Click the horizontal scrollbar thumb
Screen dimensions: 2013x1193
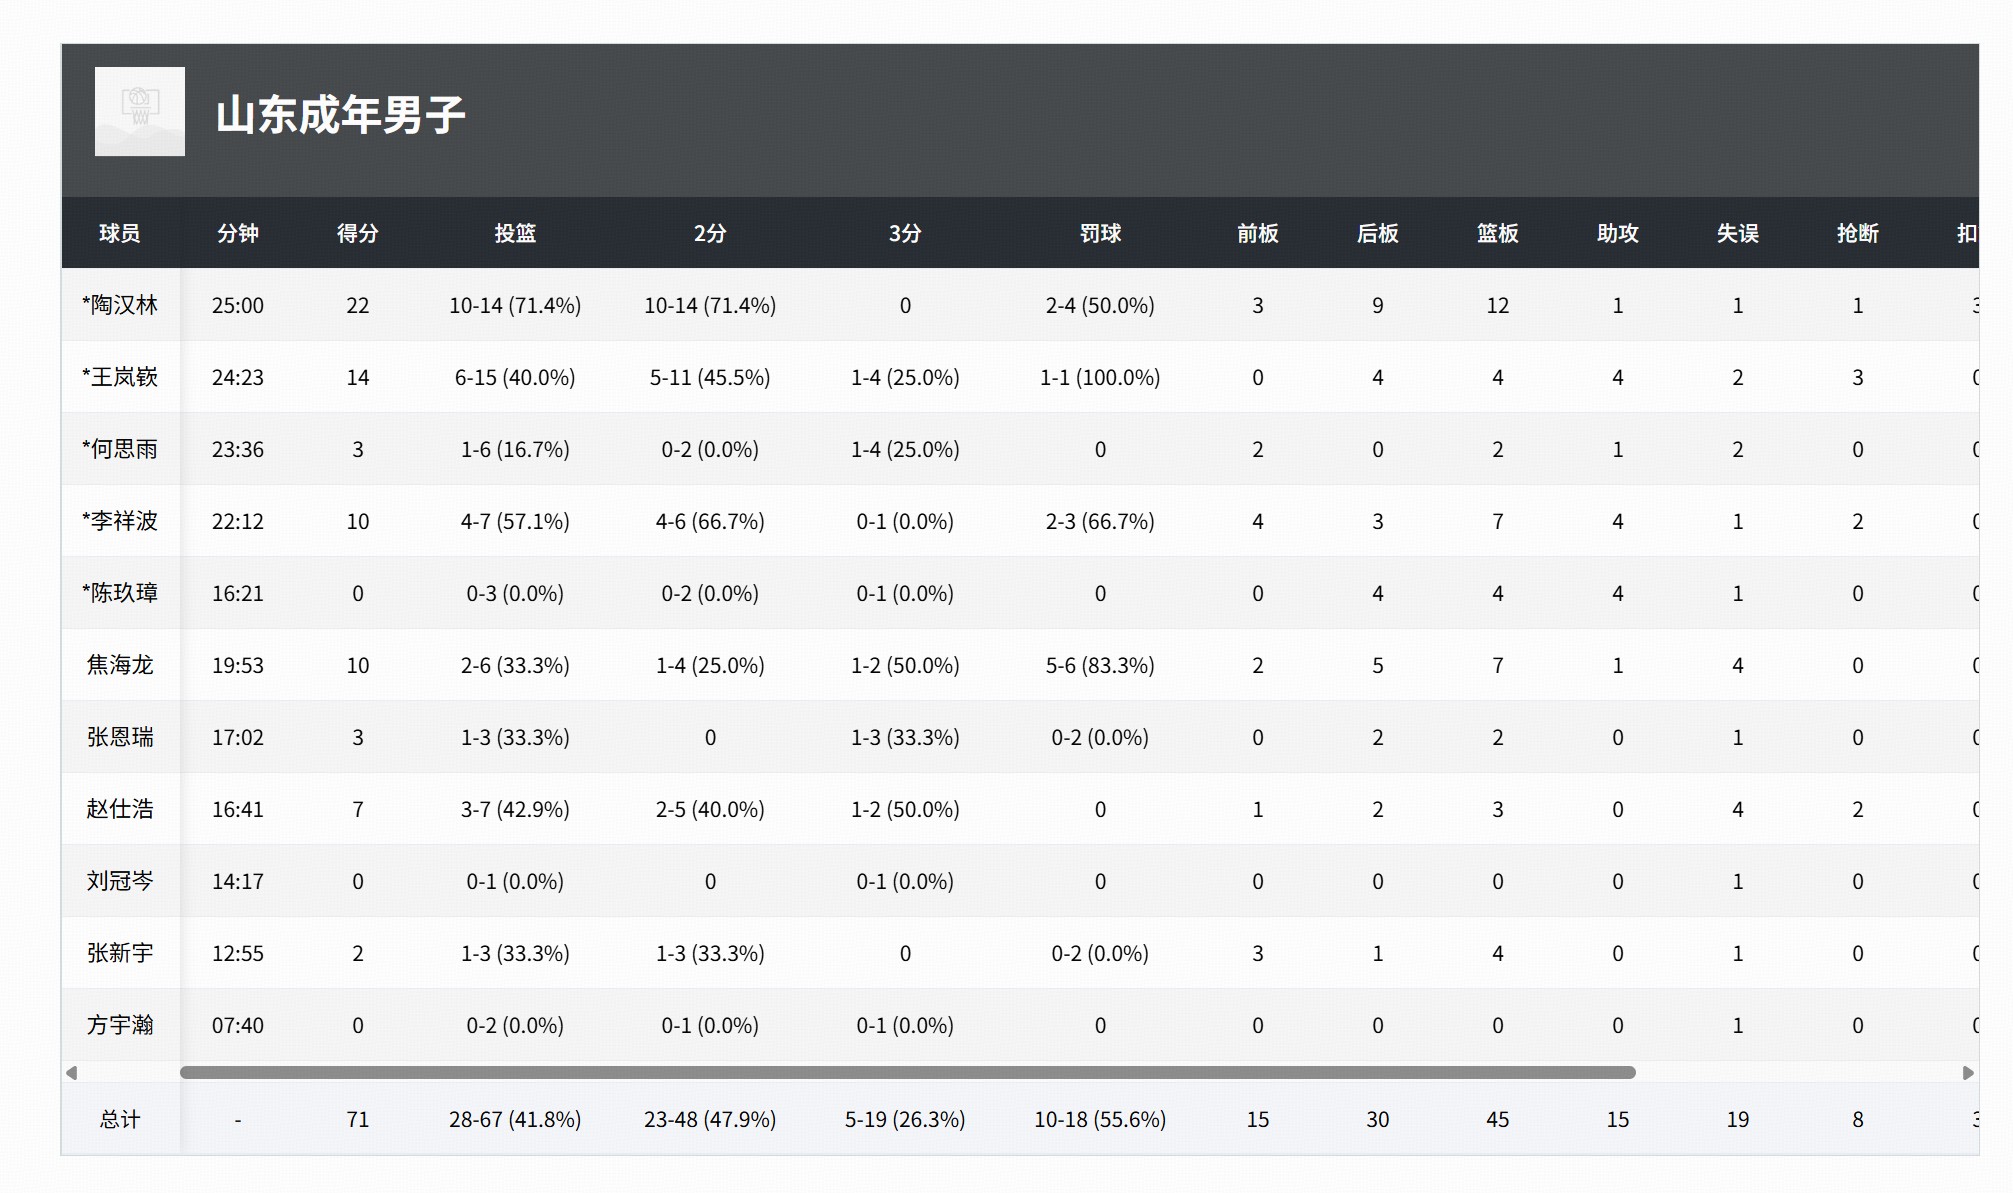tap(907, 1073)
